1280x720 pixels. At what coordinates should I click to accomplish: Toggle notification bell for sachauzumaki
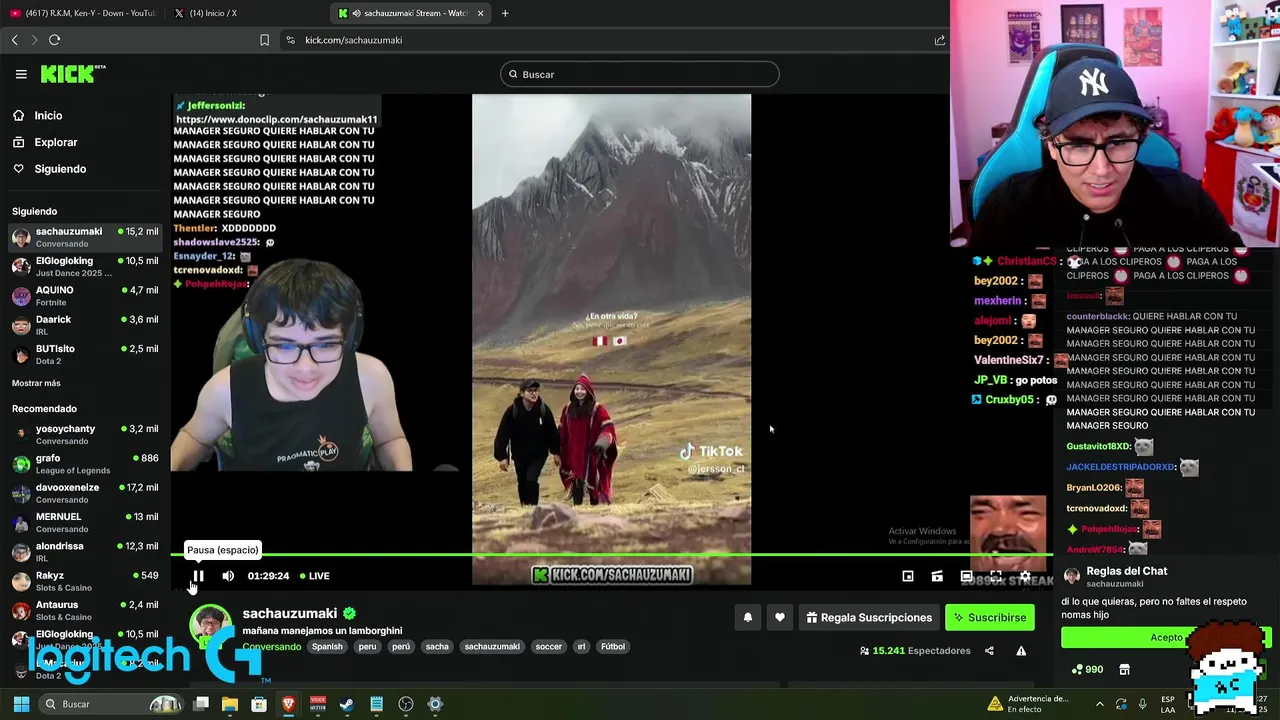747,618
